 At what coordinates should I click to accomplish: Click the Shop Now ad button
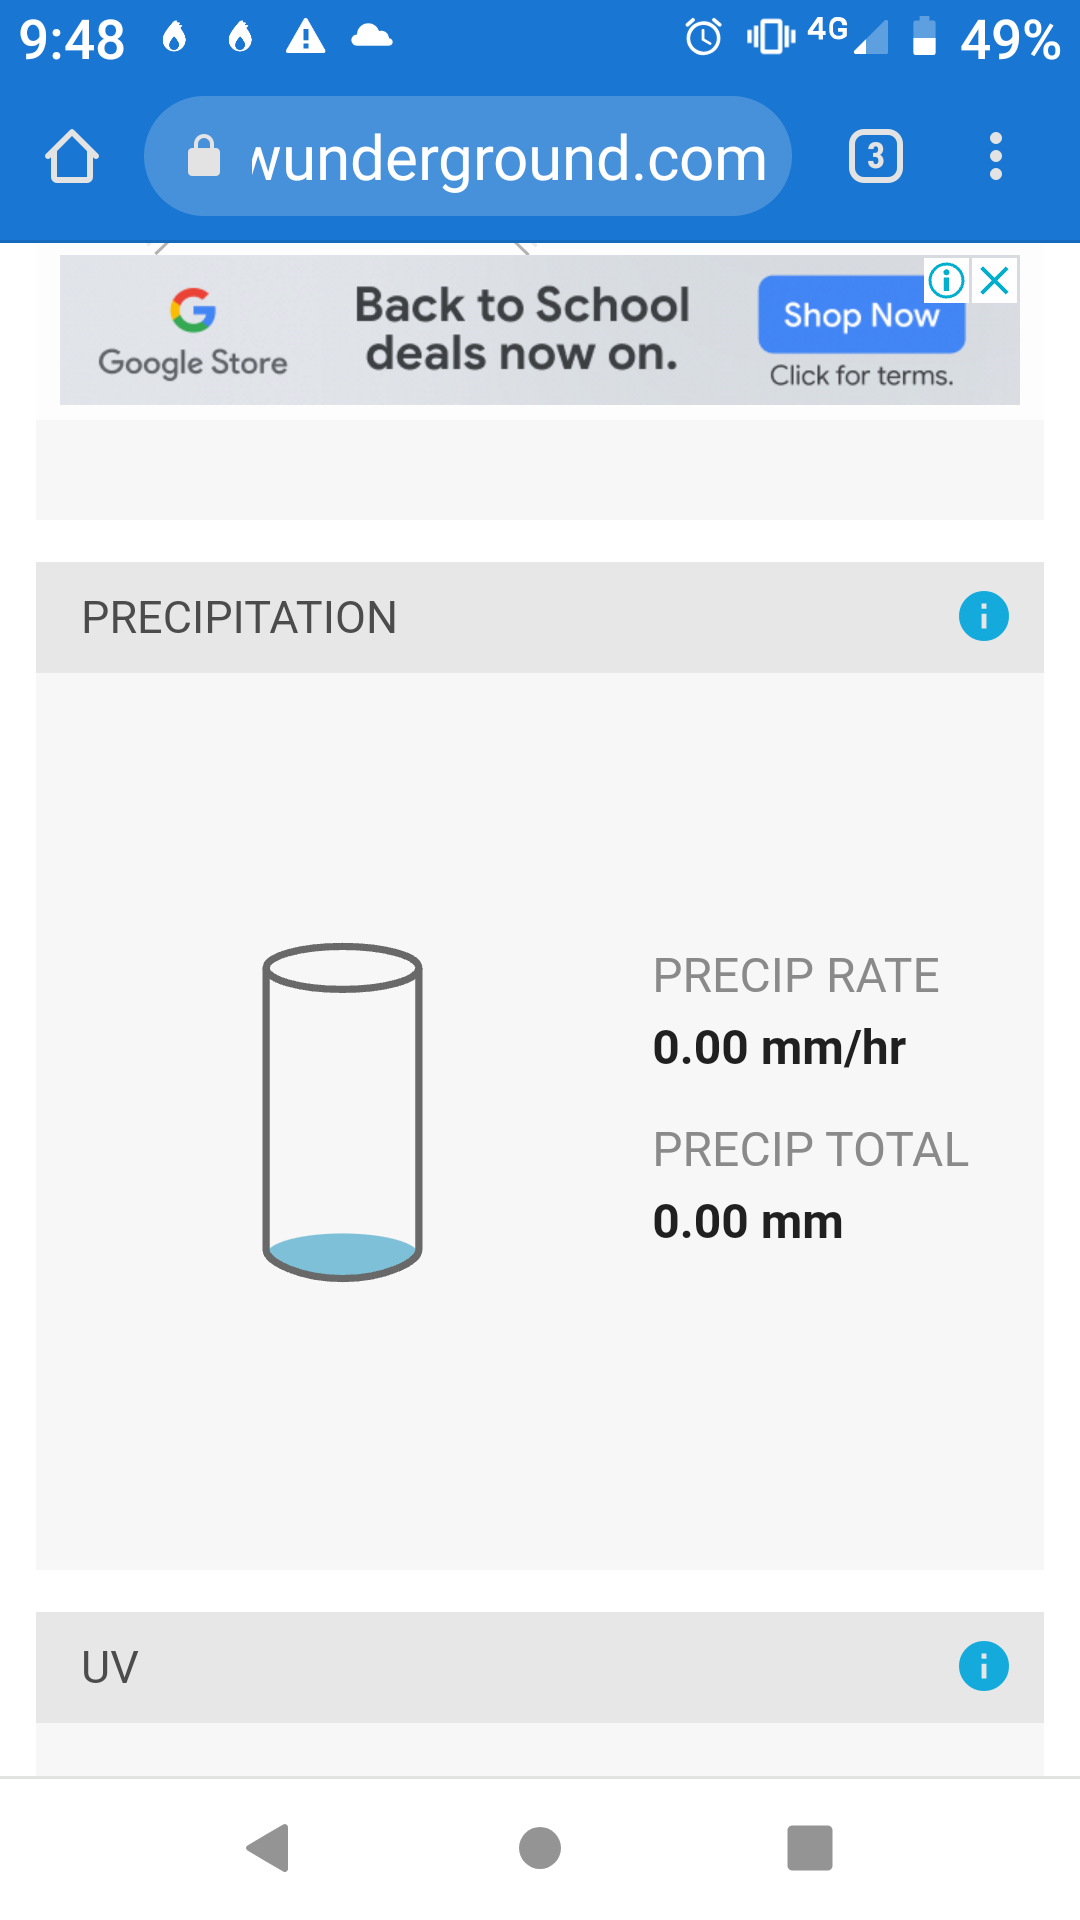click(861, 315)
